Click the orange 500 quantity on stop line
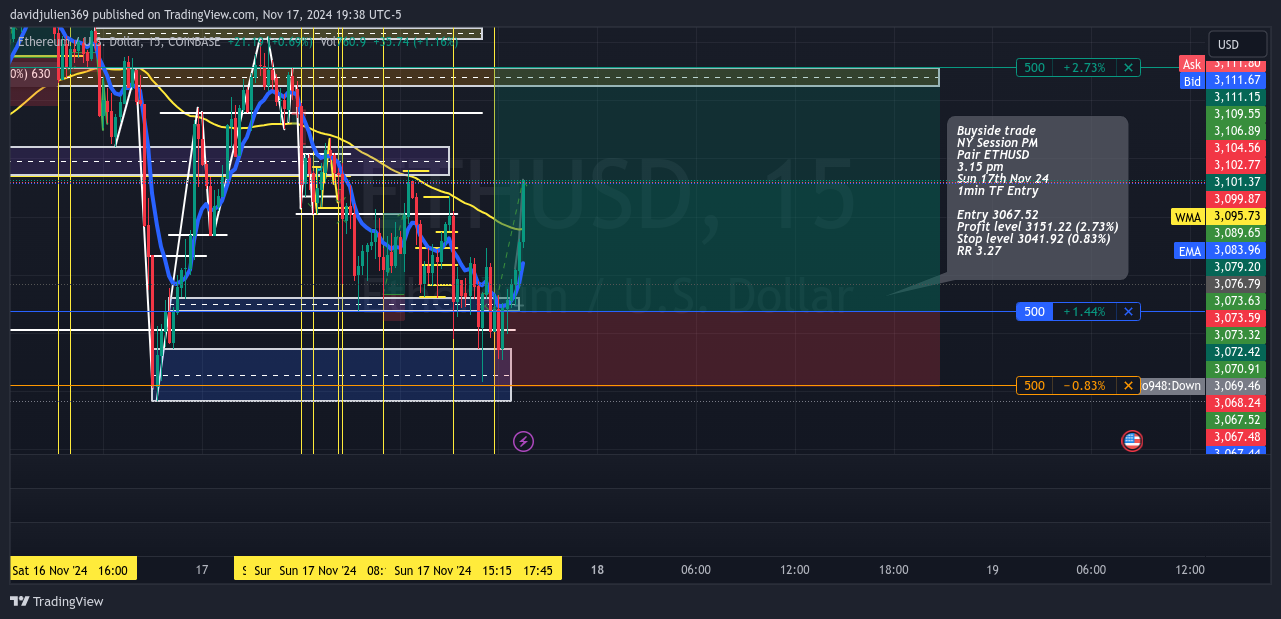The height and width of the screenshot is (619, 1281). tap(1035, 386)
